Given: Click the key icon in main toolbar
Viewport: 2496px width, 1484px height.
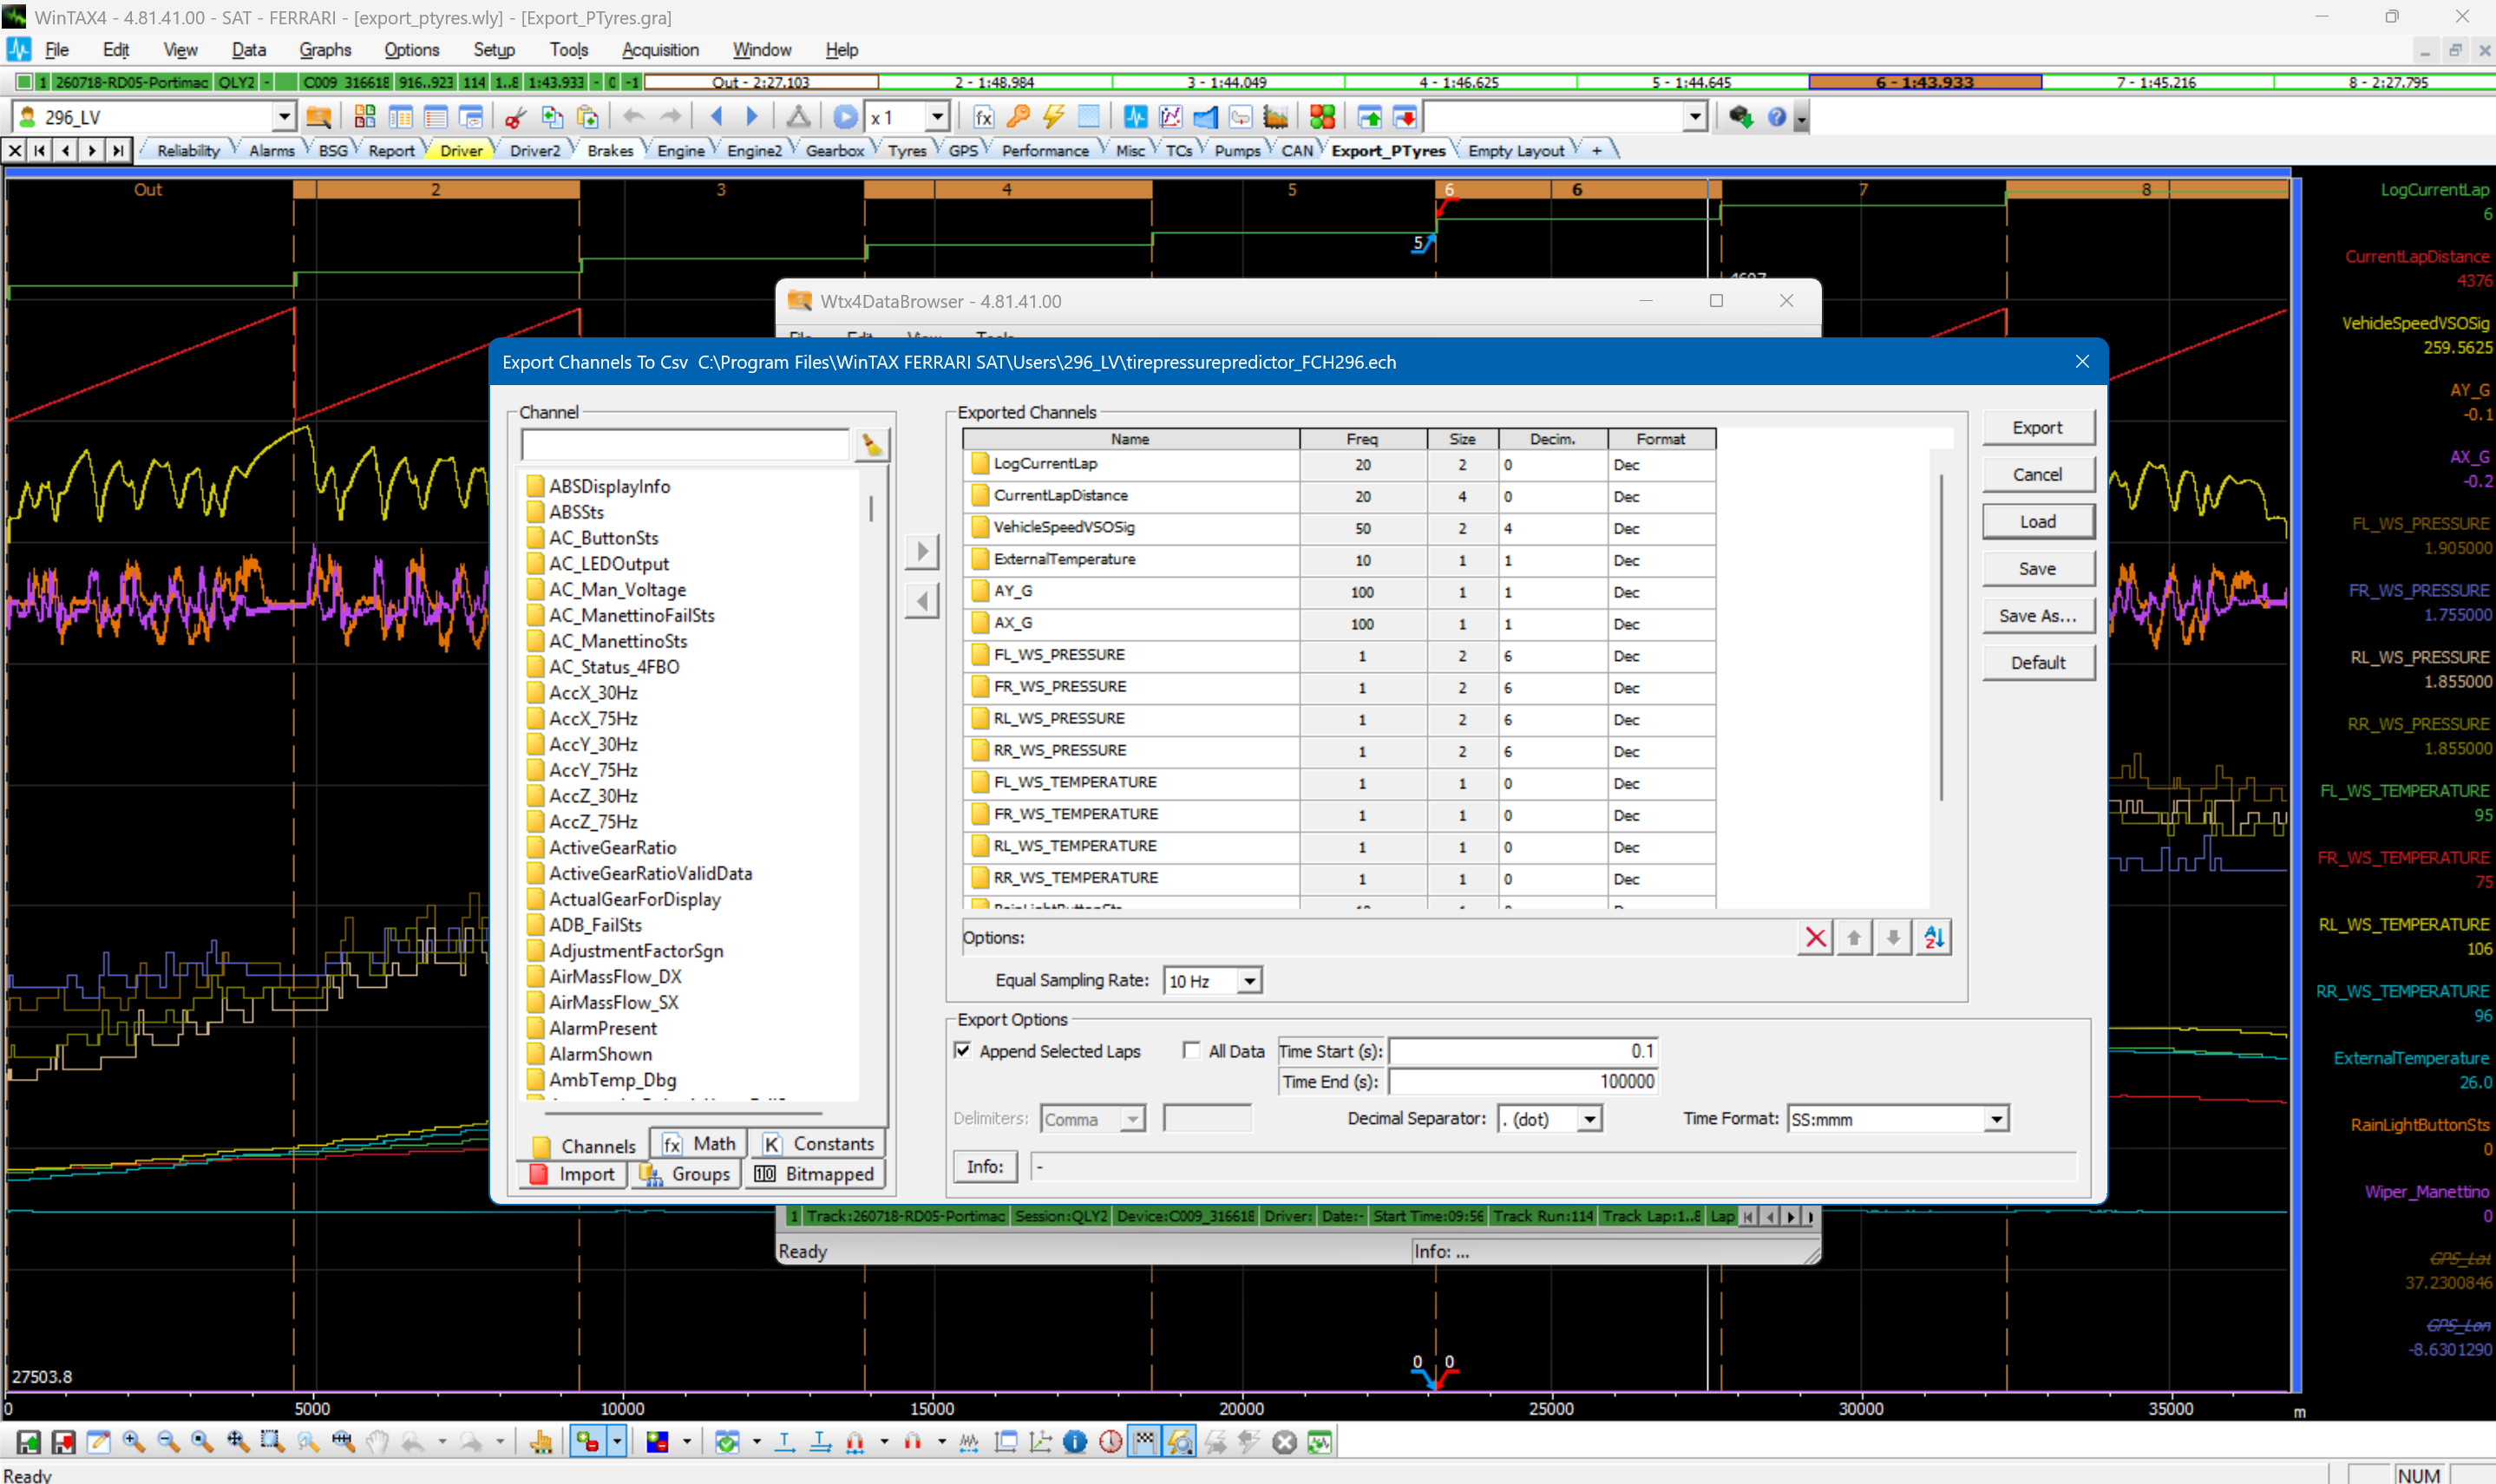Looking at the screenshot, I should [x=1018, y=118].
